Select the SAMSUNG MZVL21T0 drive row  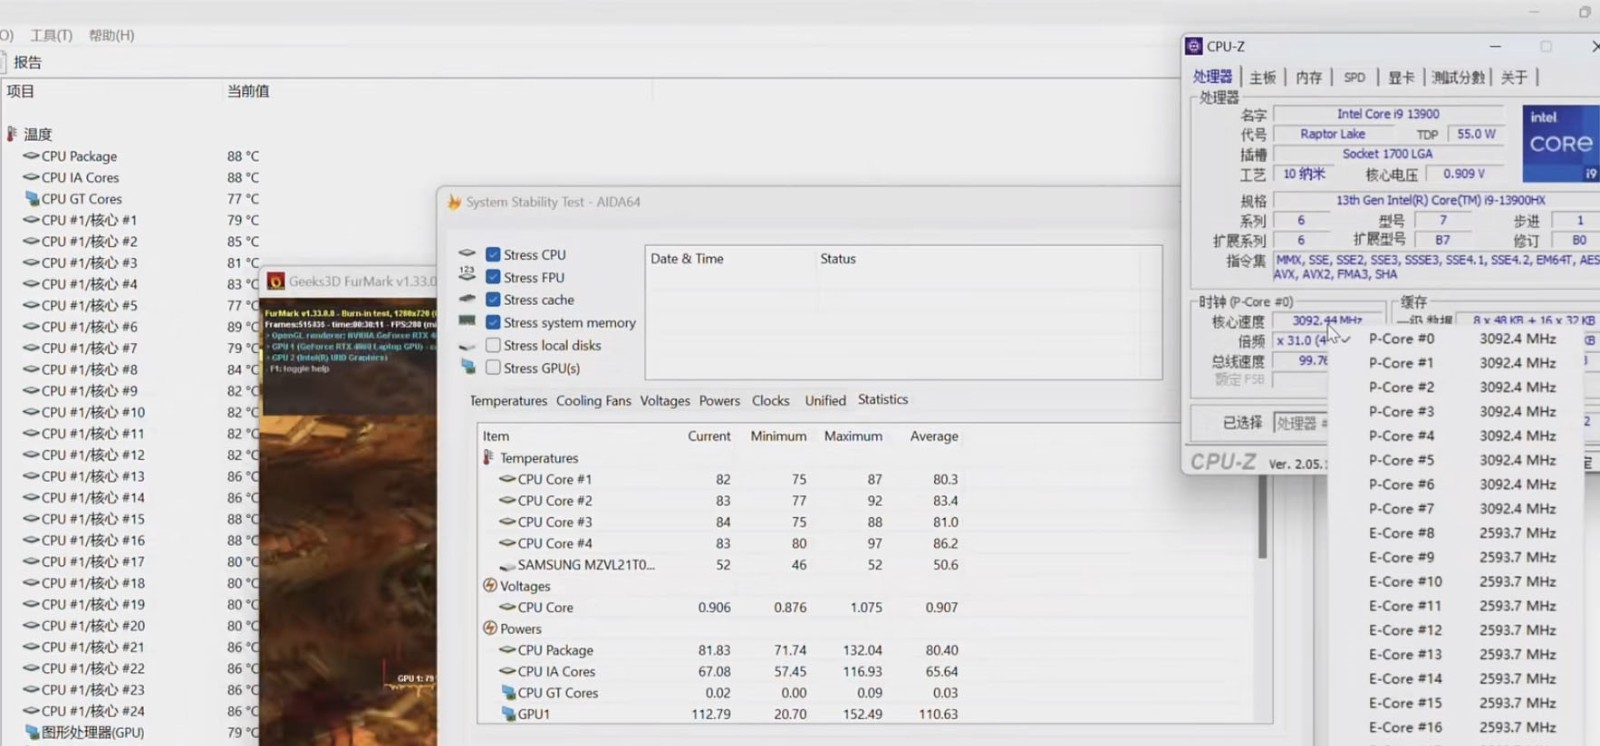728,565
